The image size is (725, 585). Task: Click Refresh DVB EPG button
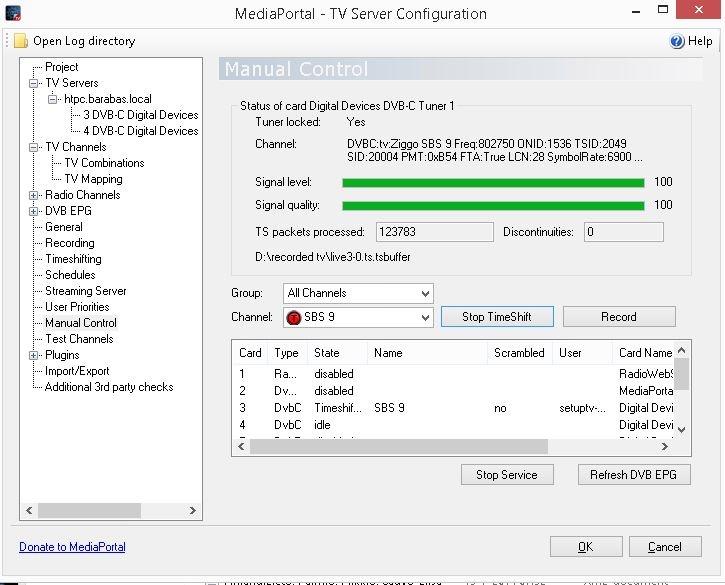point(634,475)
